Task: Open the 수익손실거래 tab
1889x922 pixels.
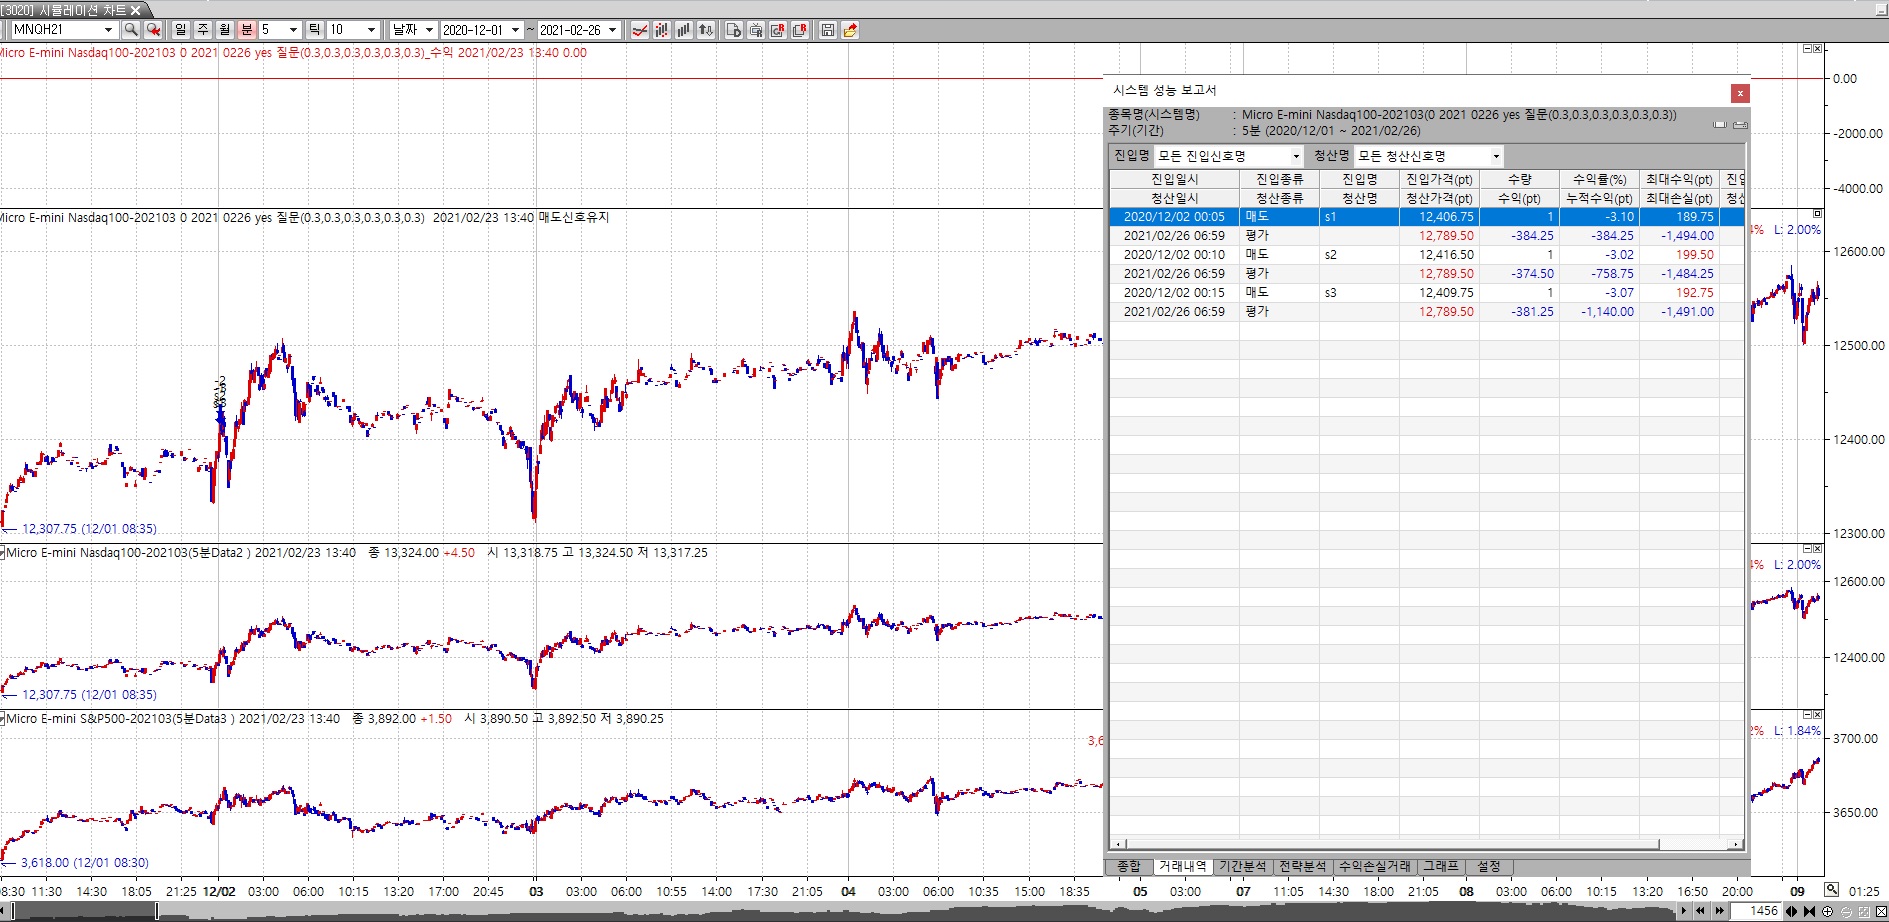Action: (x=1374, y=866)
